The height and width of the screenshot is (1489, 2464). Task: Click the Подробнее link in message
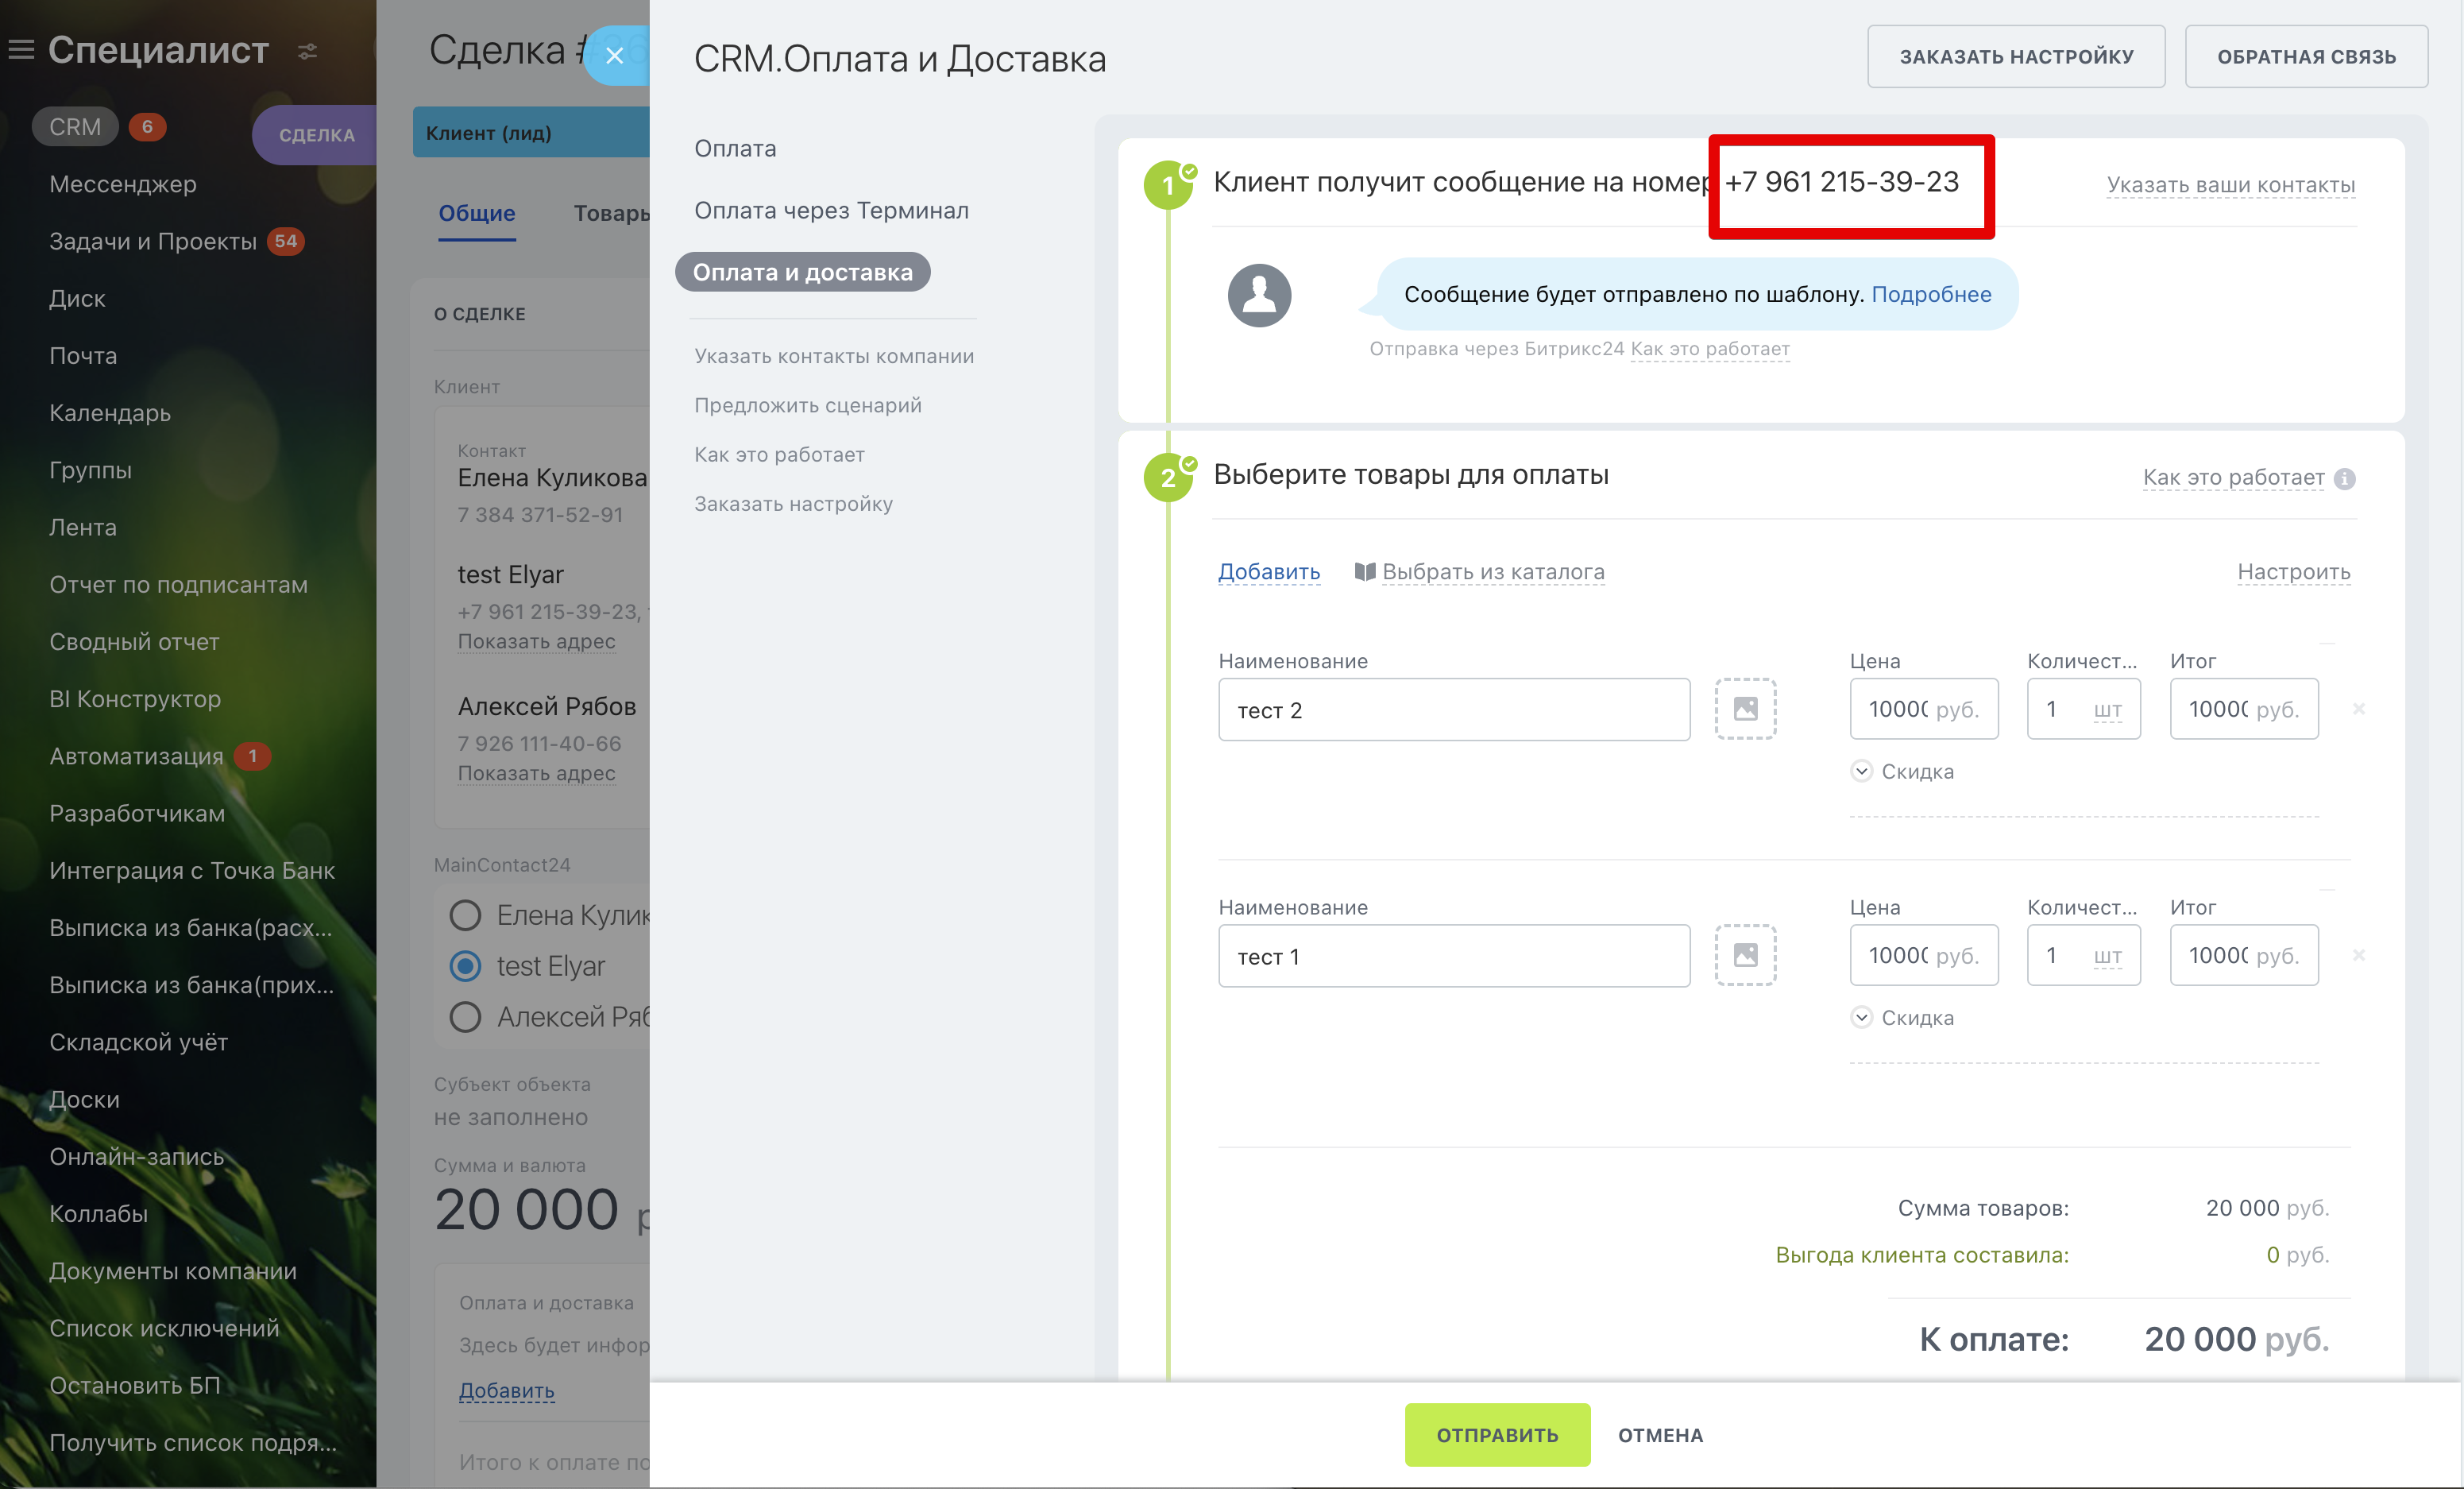click(x=1931, y=294)
